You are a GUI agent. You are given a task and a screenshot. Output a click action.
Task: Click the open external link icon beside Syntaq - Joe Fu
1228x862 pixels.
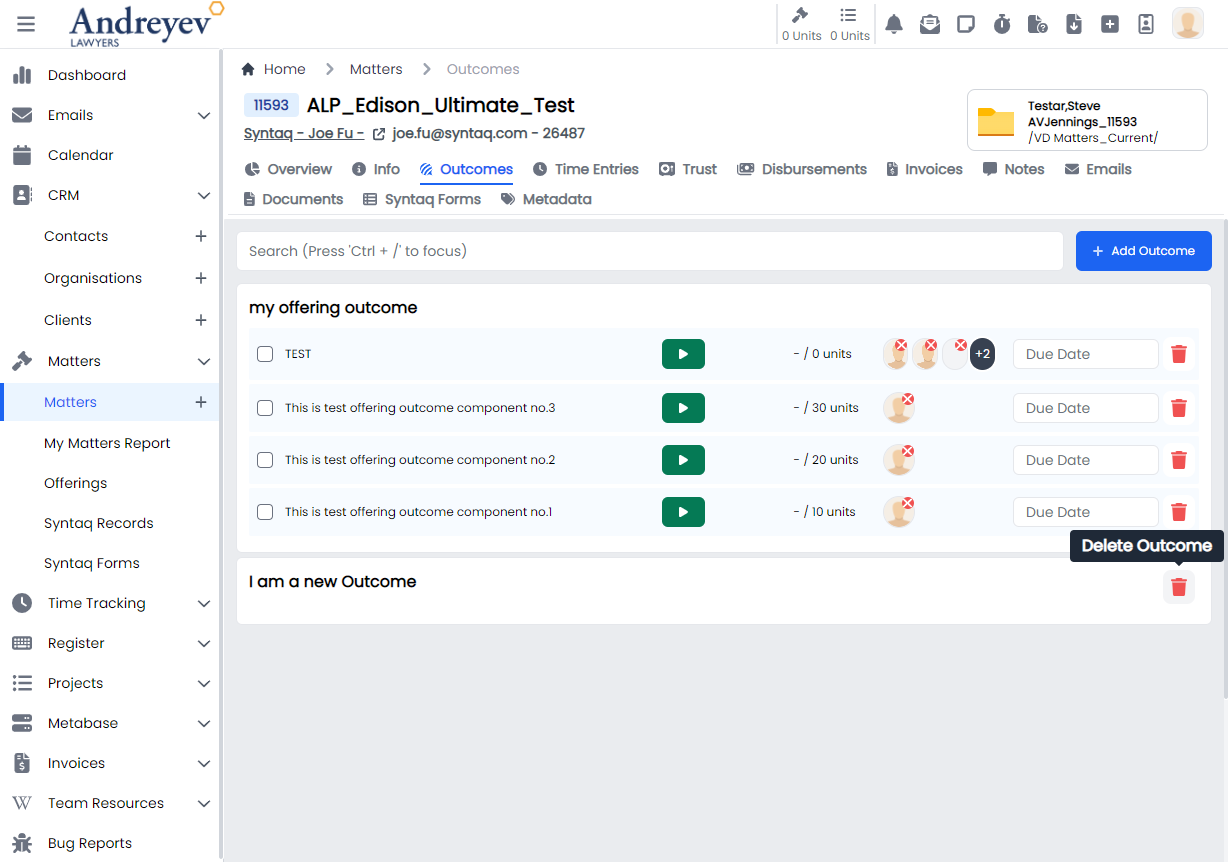click(379, 134)
